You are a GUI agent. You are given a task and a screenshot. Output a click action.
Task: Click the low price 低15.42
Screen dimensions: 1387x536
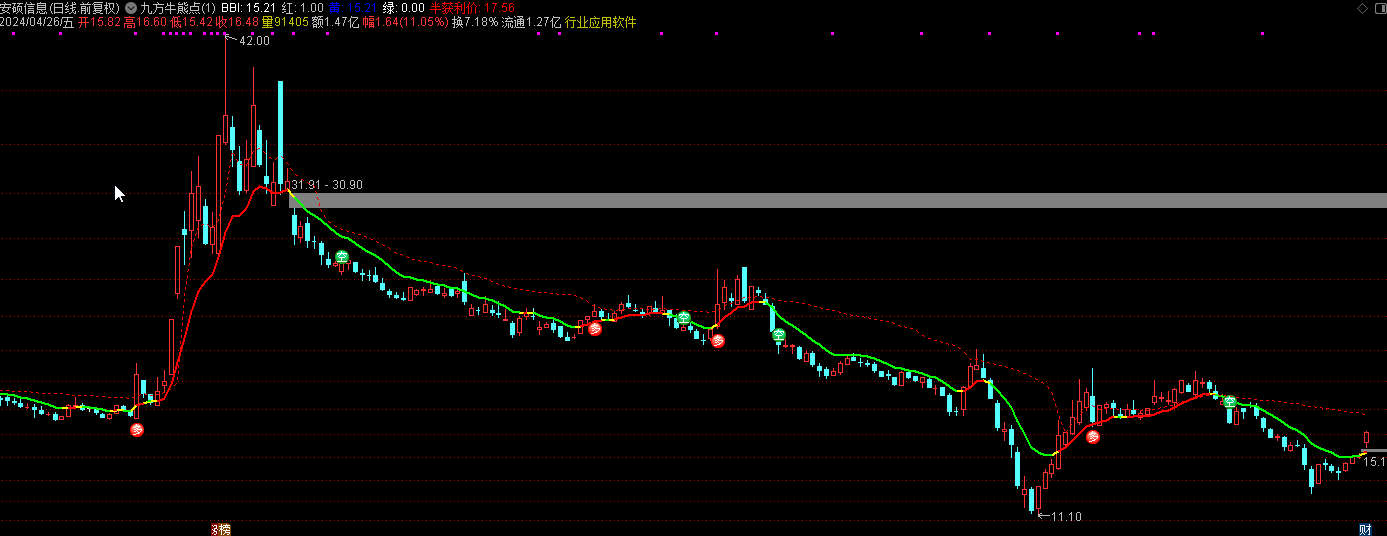pyautogui.click(x=191, y=22)
